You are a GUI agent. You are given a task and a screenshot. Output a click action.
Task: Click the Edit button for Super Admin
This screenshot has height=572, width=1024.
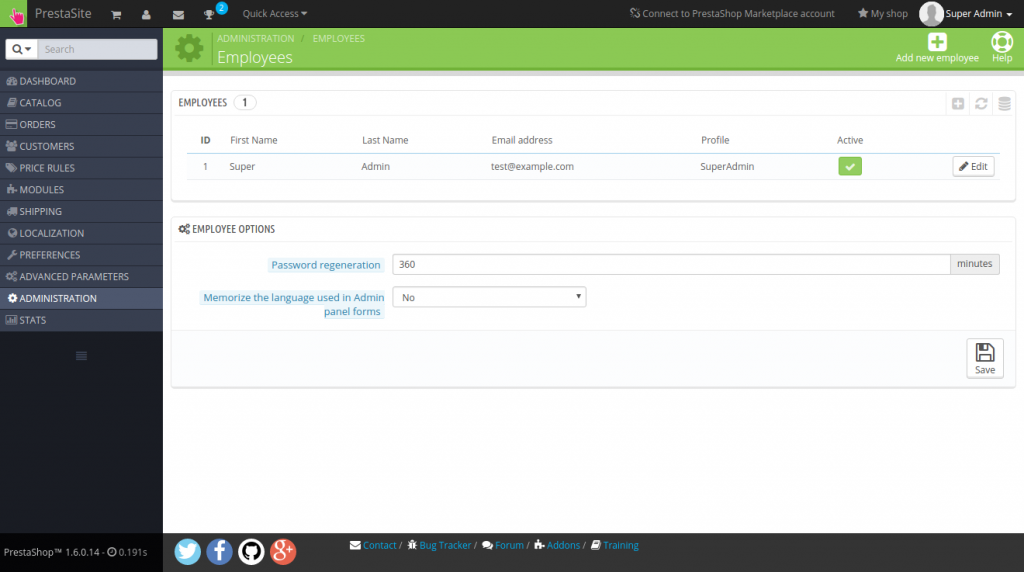973,167
